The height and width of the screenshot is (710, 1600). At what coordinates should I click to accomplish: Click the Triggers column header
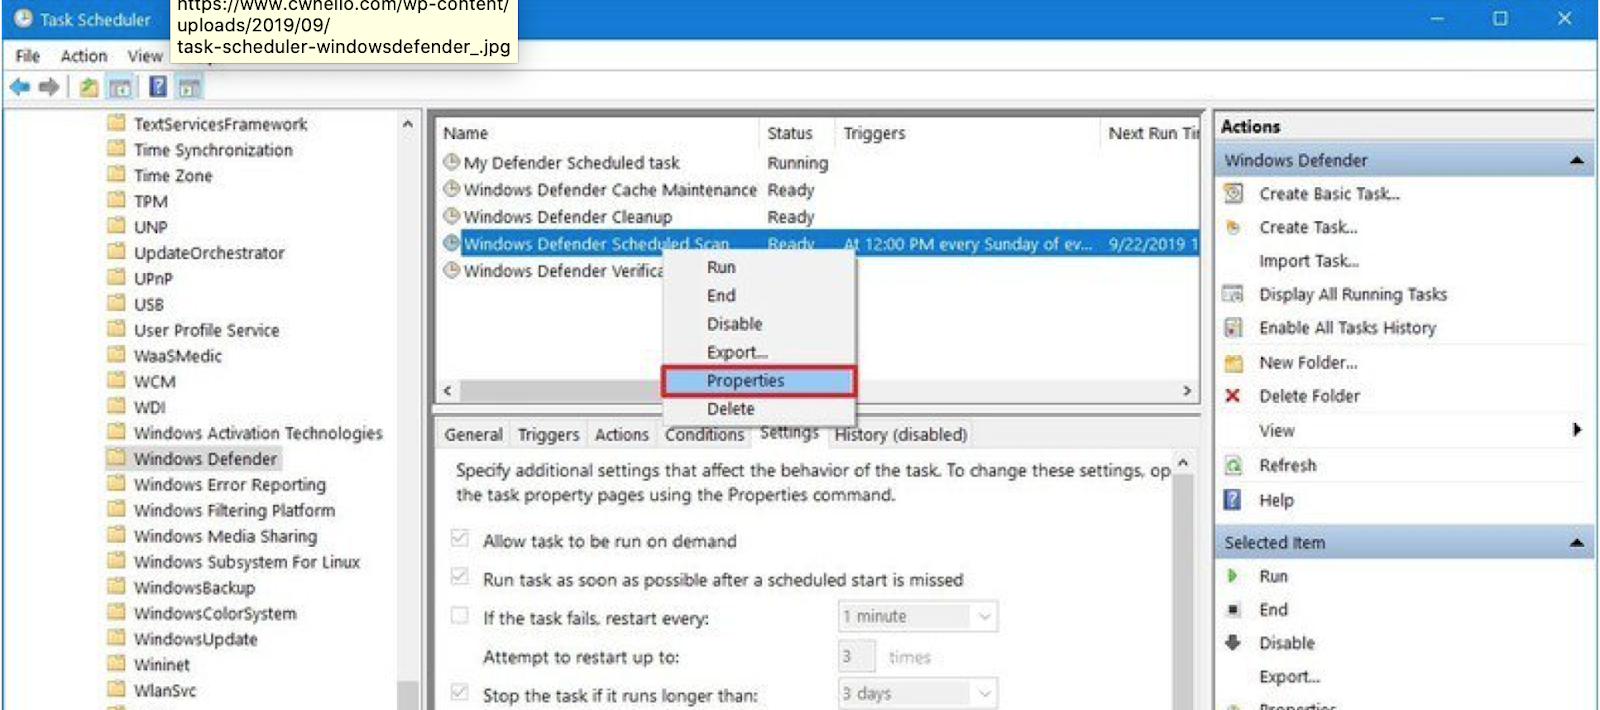[x=966, y=133]
